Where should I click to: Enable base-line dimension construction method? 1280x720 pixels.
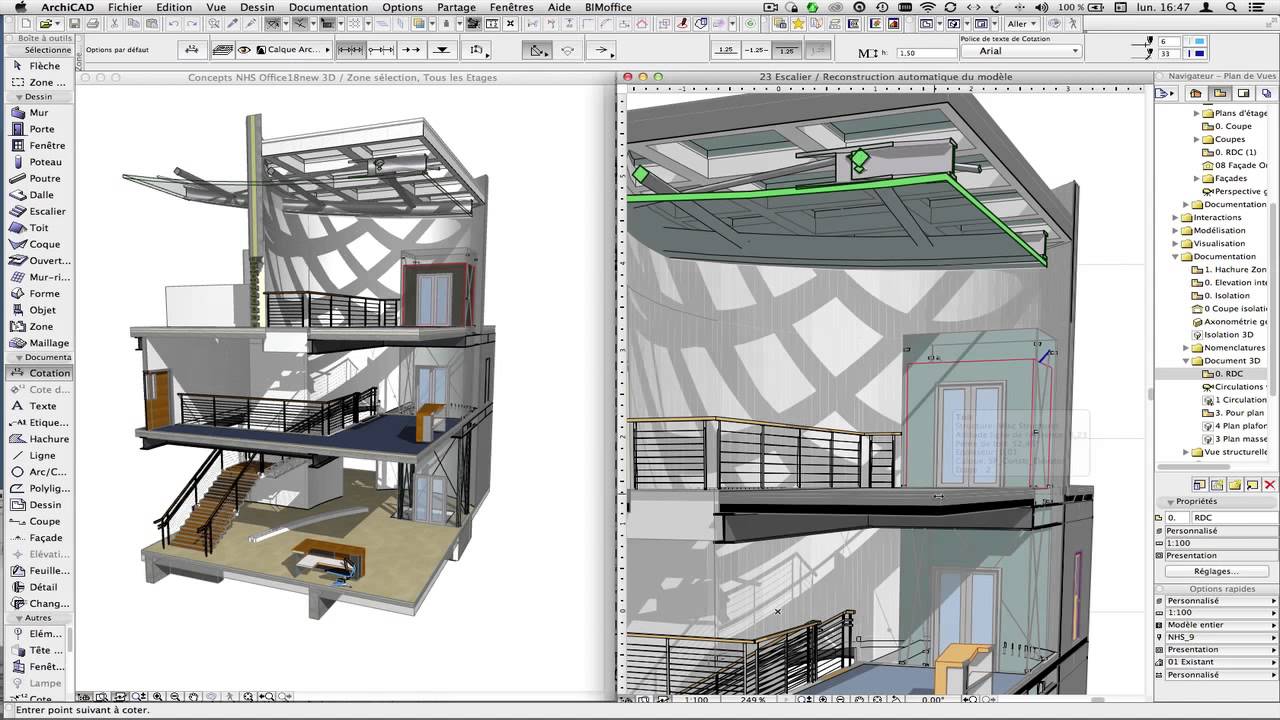(411, 49)
